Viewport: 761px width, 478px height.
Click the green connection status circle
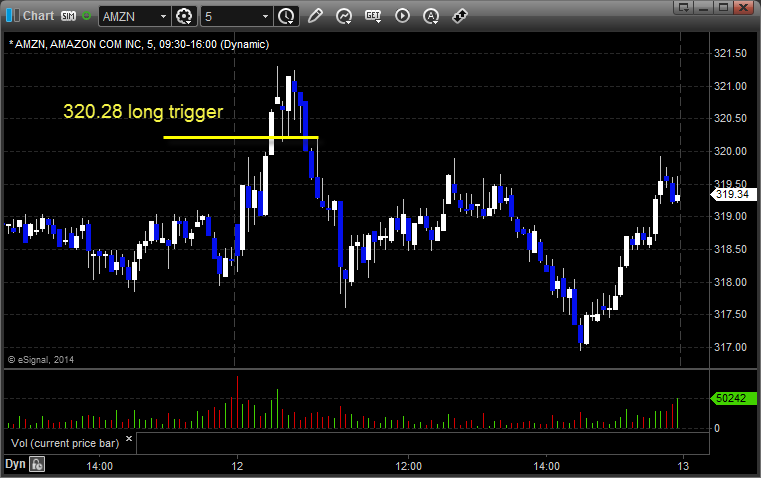(x=86, y=16)
